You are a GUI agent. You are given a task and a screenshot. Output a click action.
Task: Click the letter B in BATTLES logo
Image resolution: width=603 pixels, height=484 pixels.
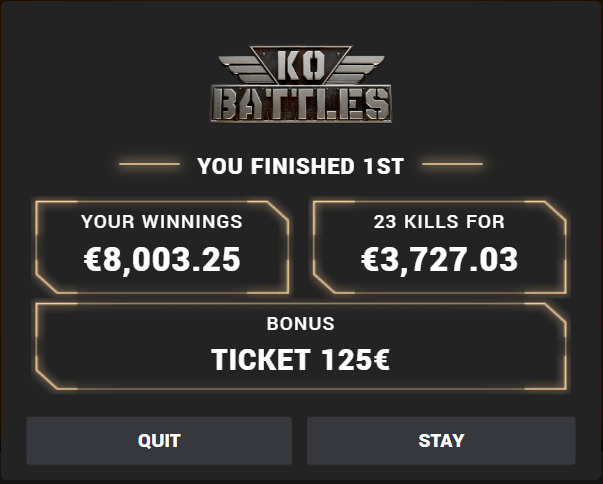(224, 104)
